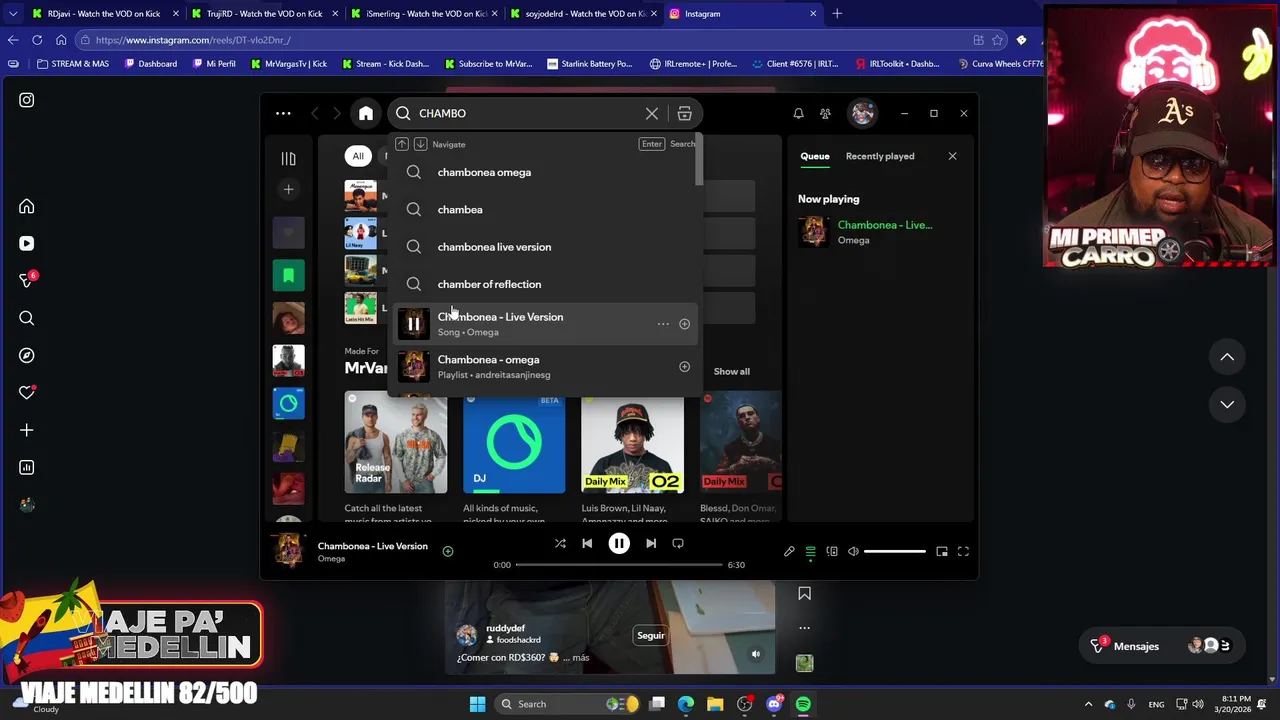Switch to the Queue tab

click(x=815, y=156)
